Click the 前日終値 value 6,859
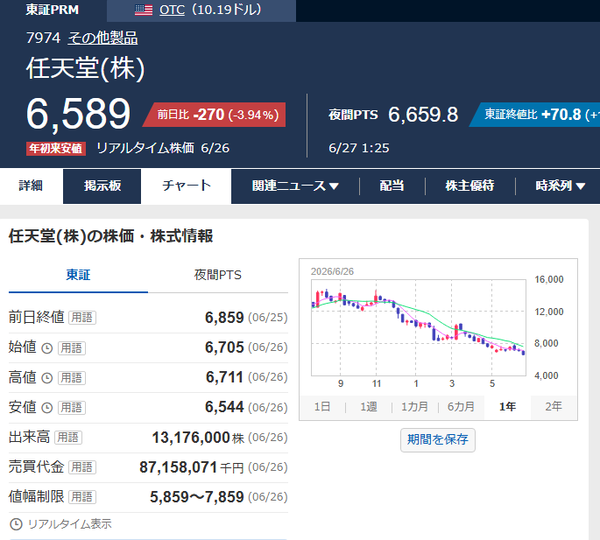 click(x=224, y=318)
